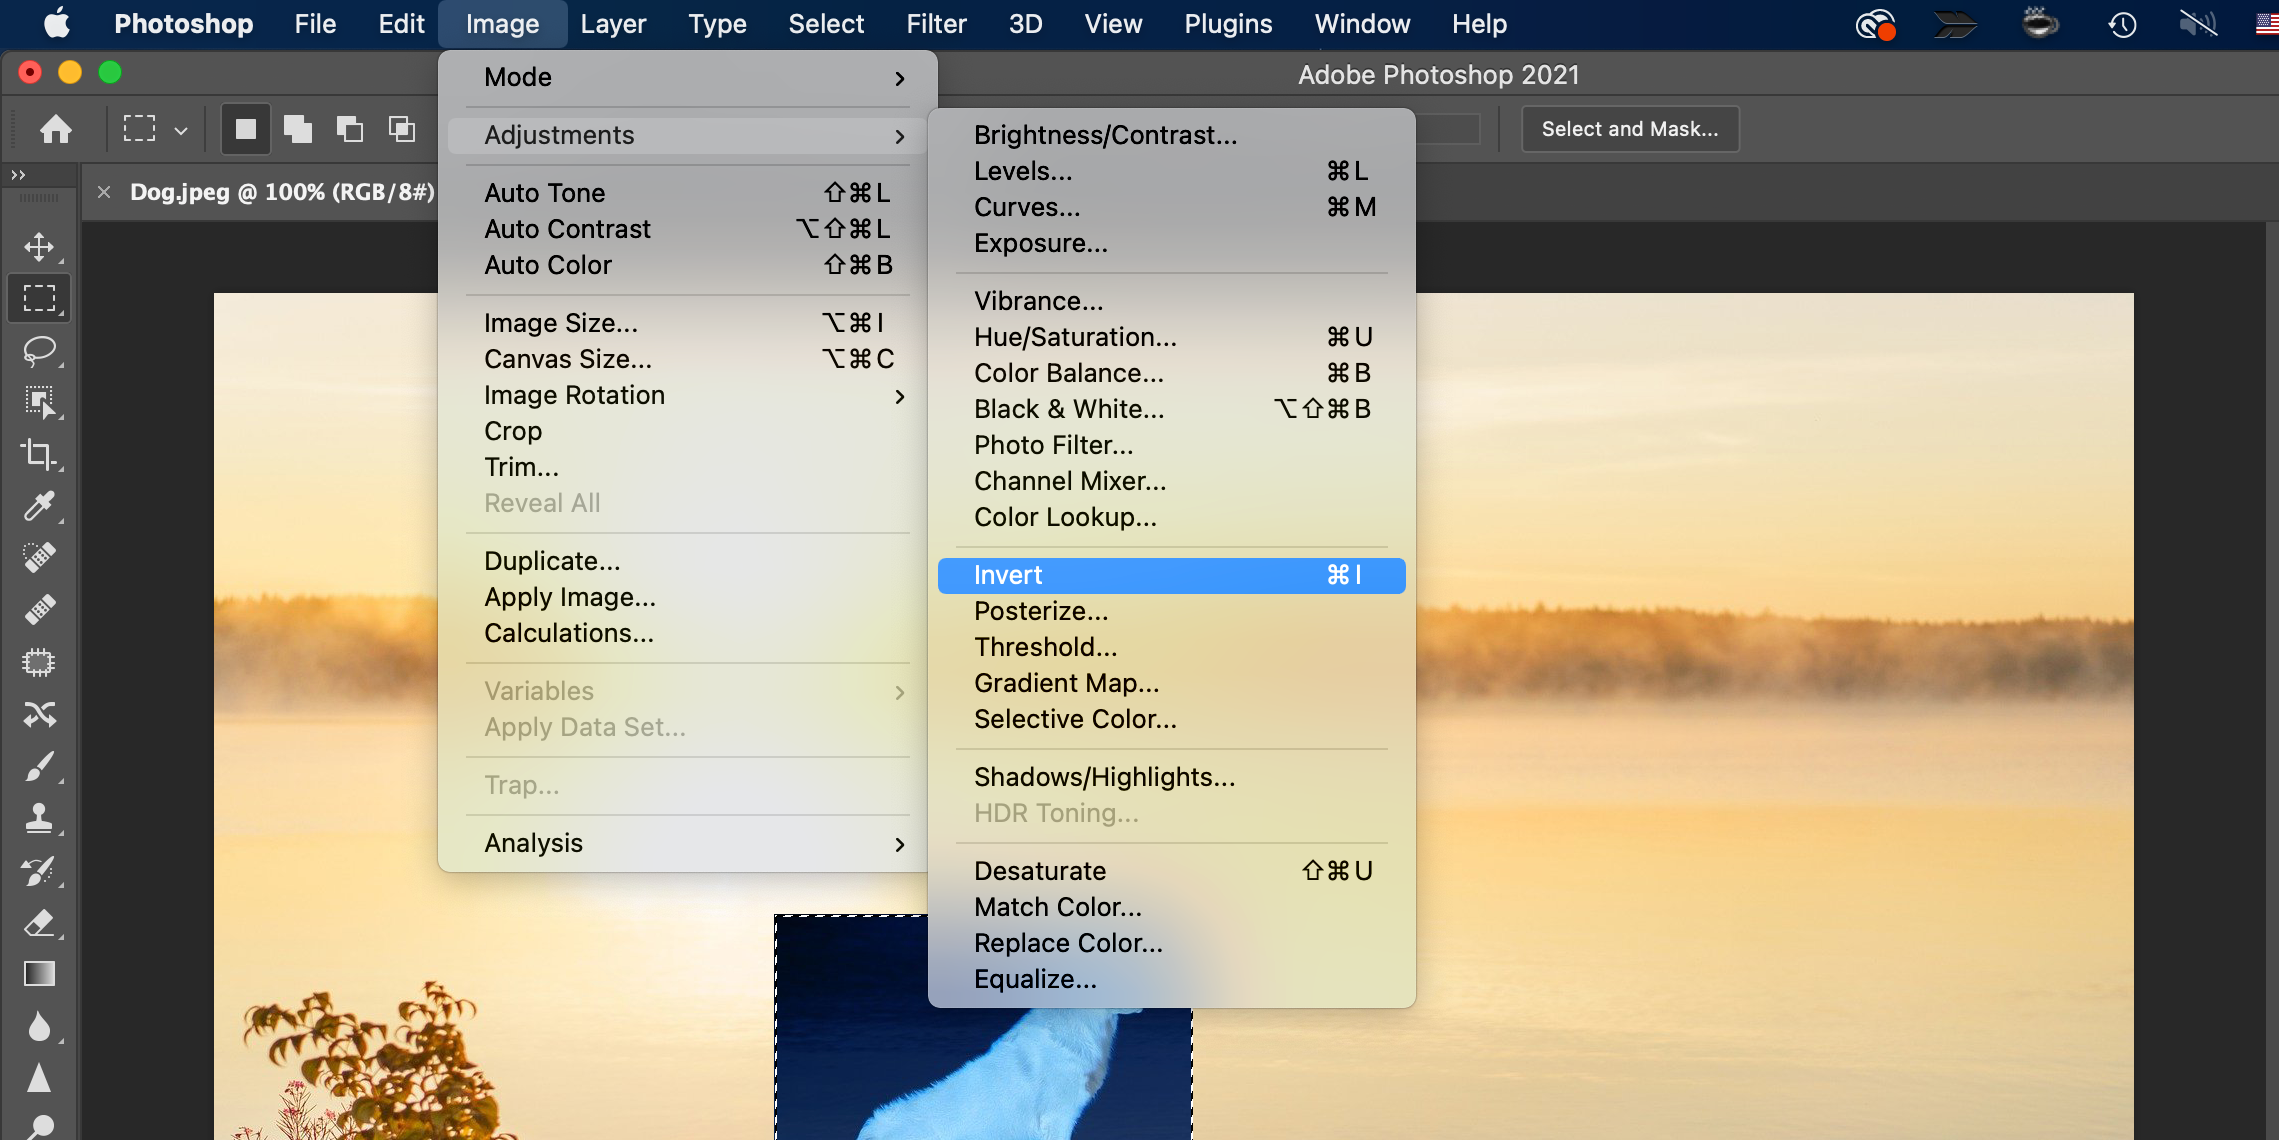Image resolution: width=2279 pixels, height=1140 pixels.
Task: Click the Select and Mask button
Action: (x=1629, y=128)
